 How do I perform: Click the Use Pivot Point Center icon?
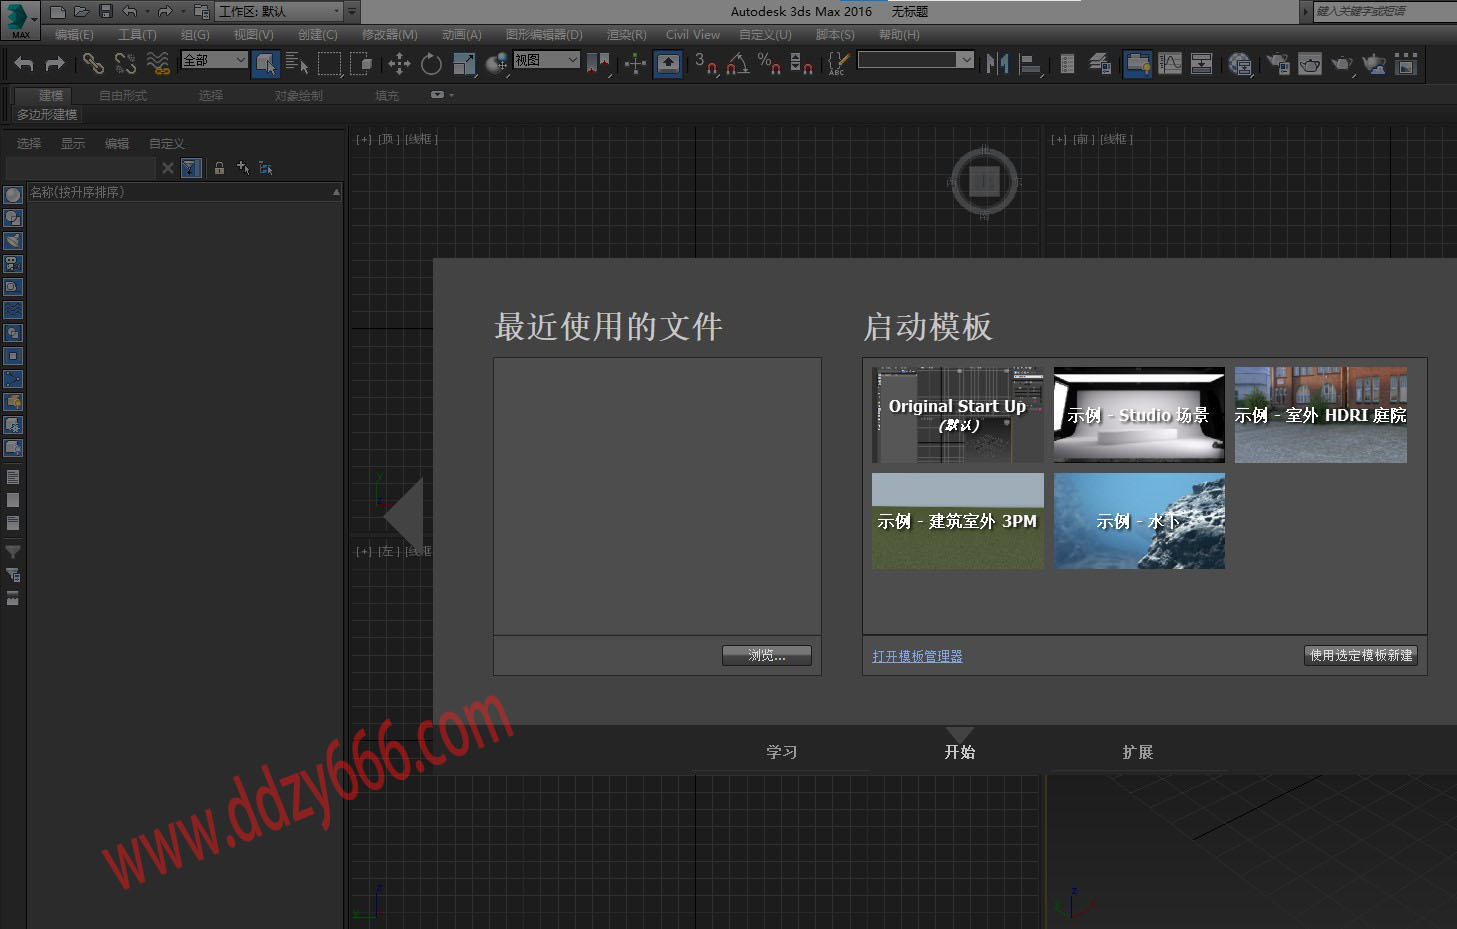coord(598,64)
